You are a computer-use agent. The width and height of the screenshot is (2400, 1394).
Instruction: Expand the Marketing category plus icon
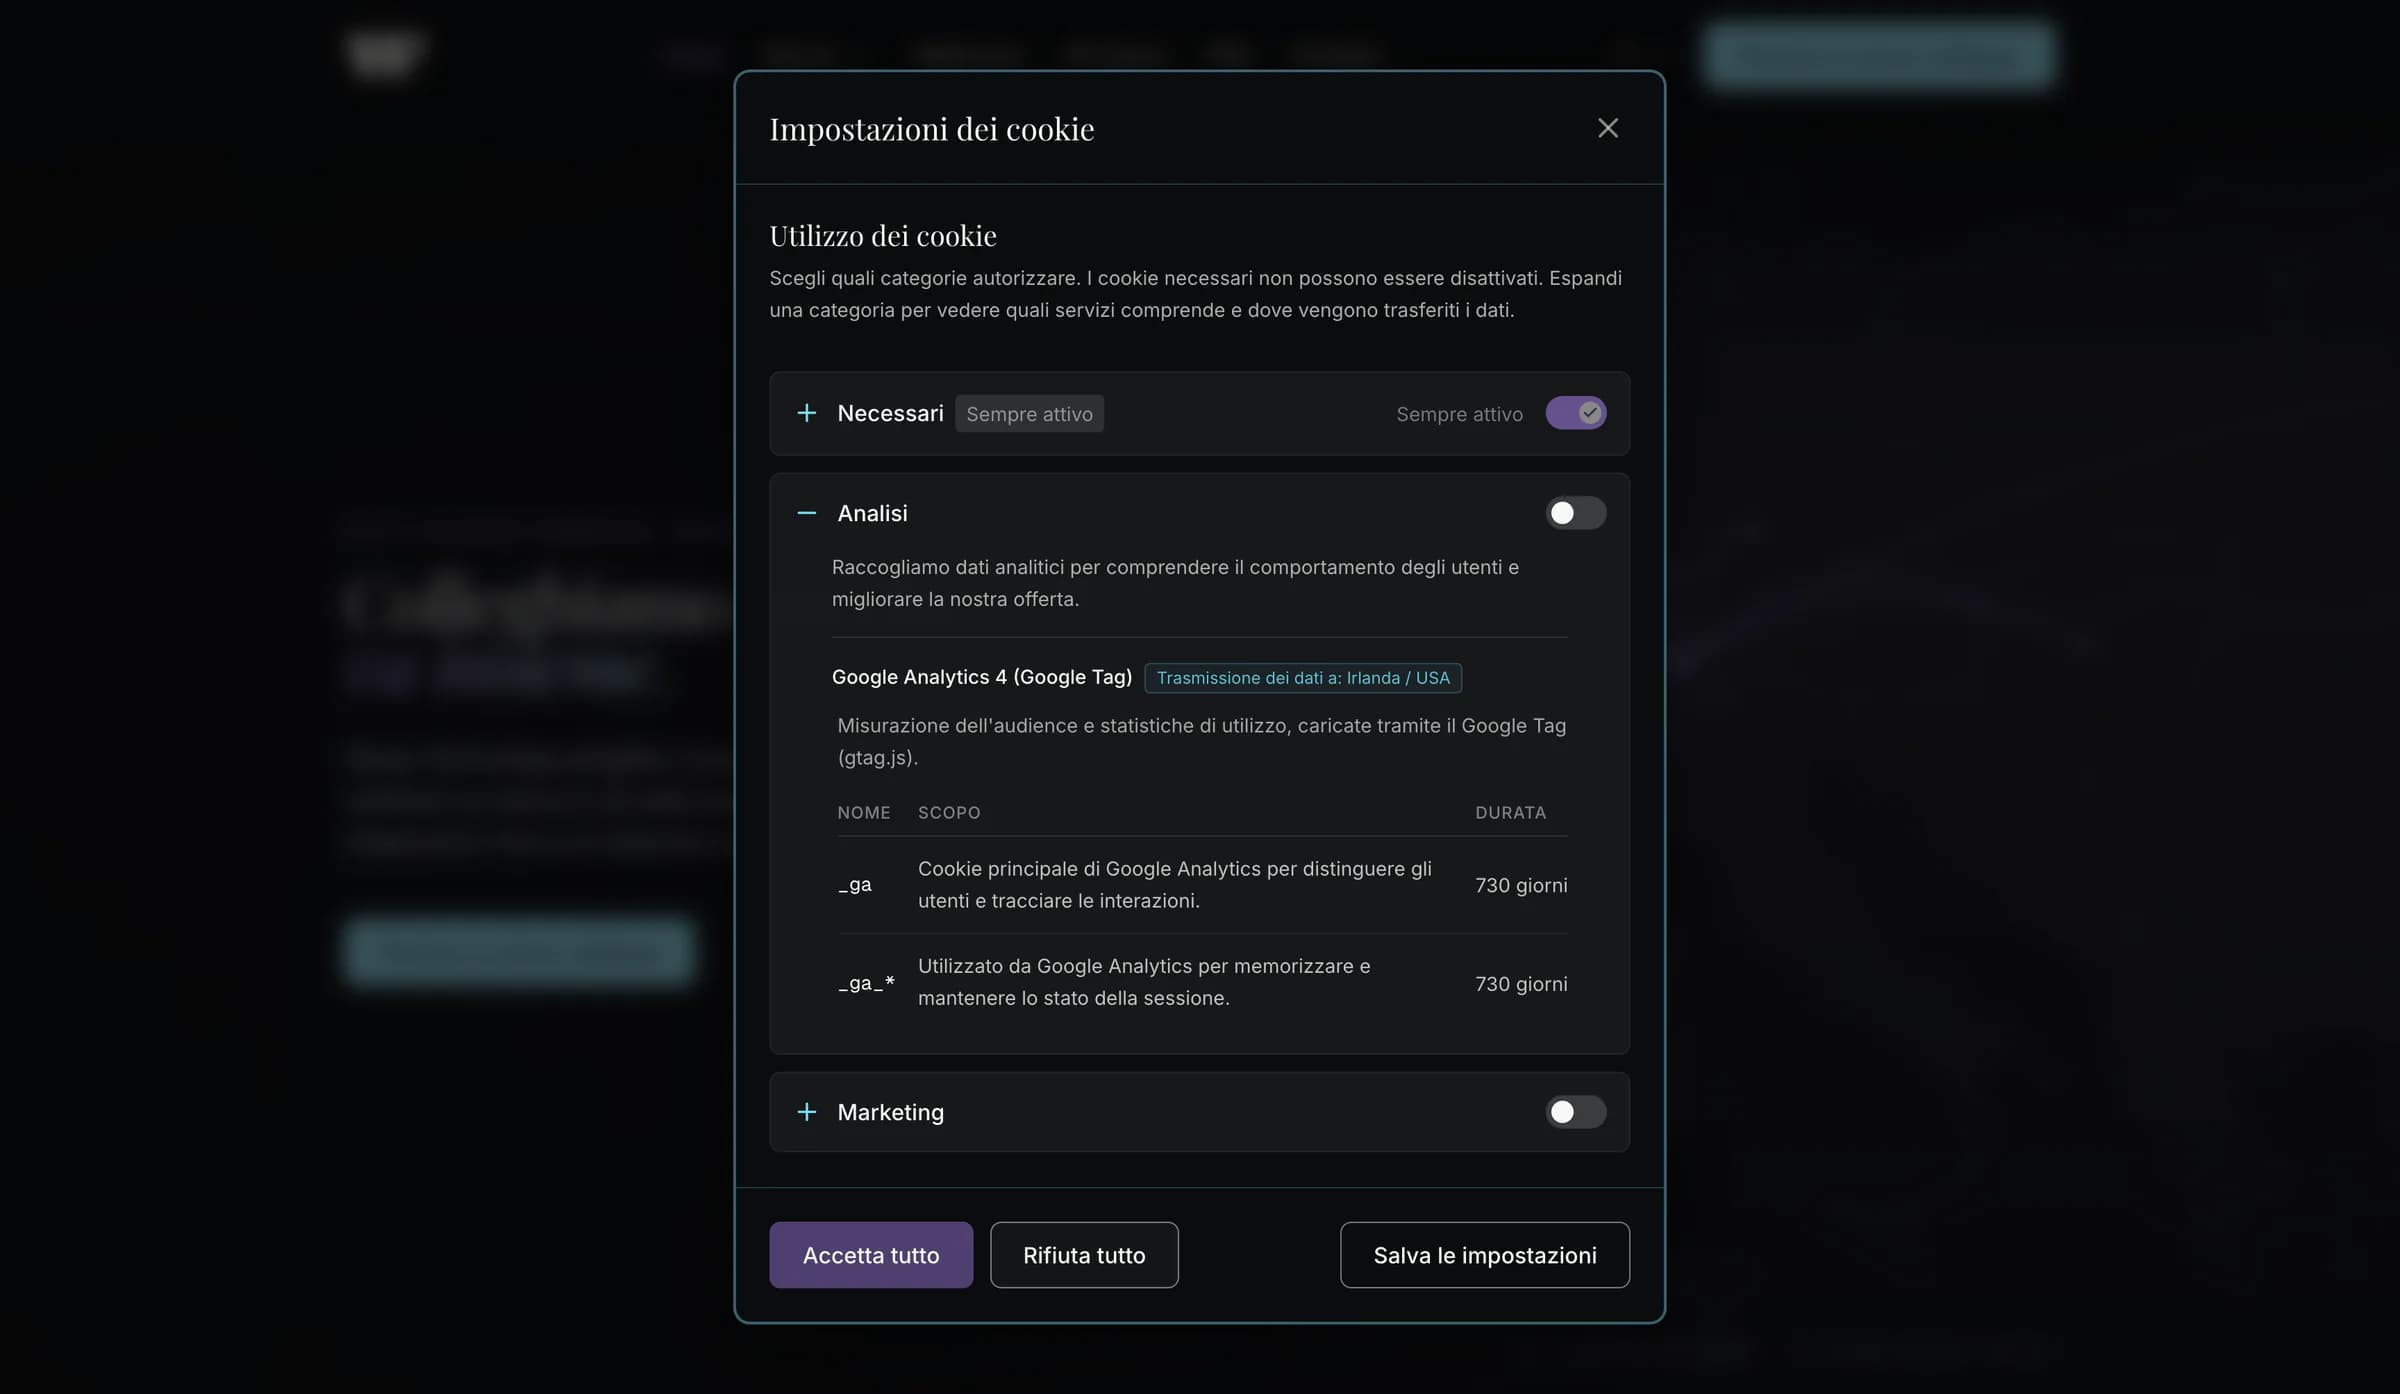coord(806,1112)
